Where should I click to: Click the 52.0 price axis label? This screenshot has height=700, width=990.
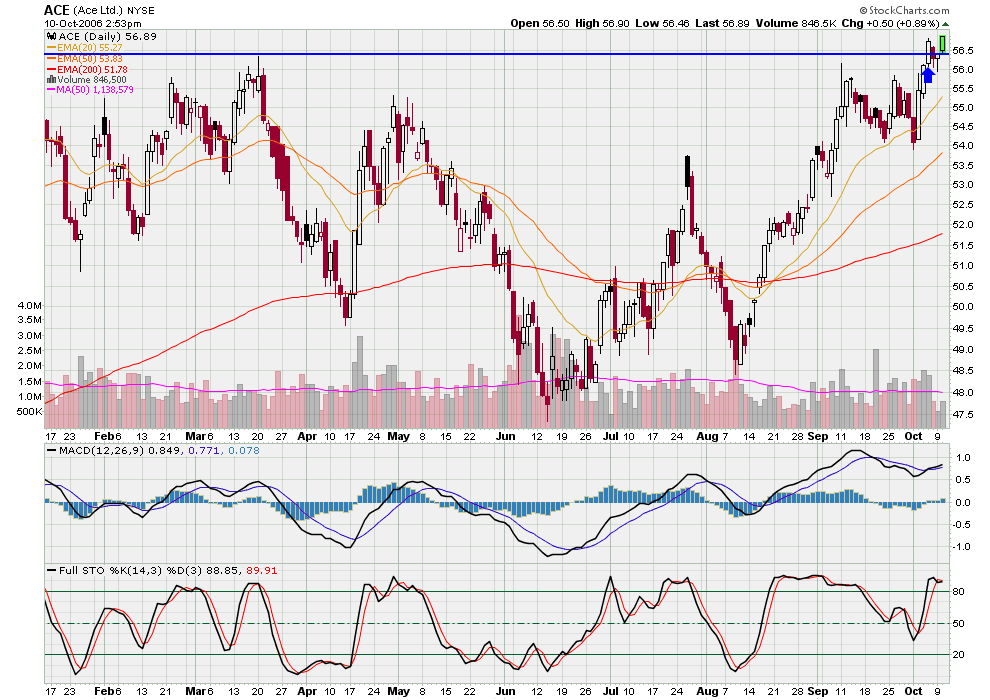(963, 225)
